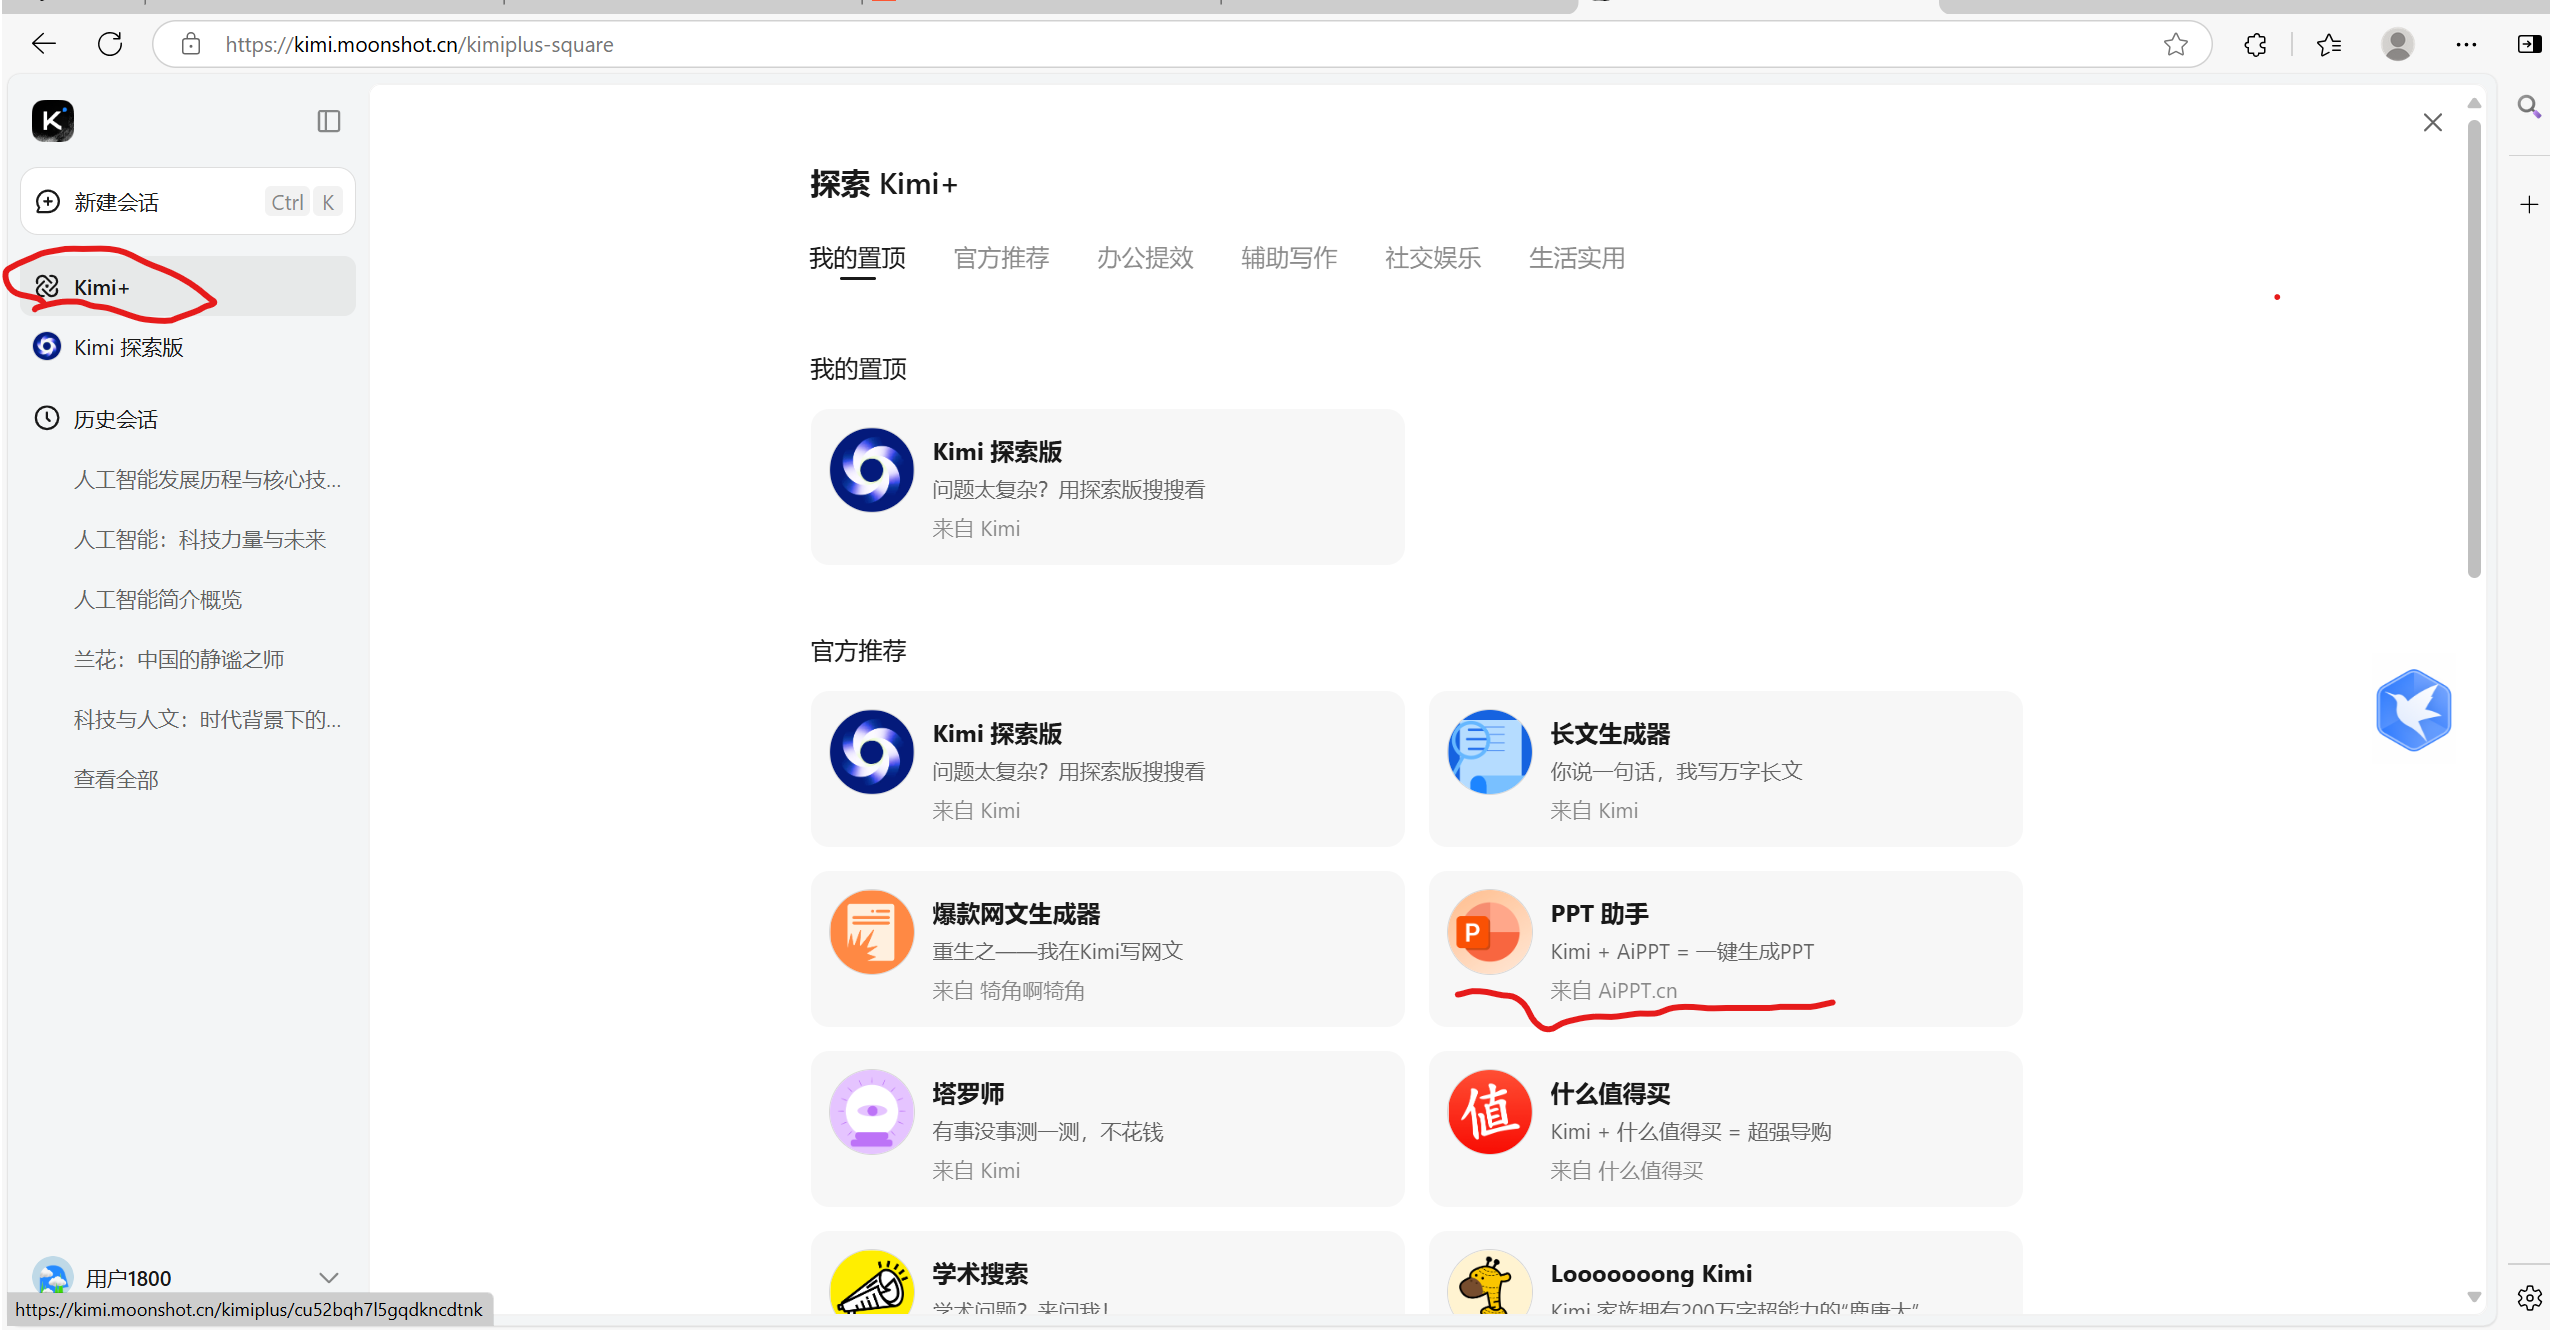Open 什么值得买 red 值 icon
This screenshot has width=2550, height=1330.
point(1489,1112)
